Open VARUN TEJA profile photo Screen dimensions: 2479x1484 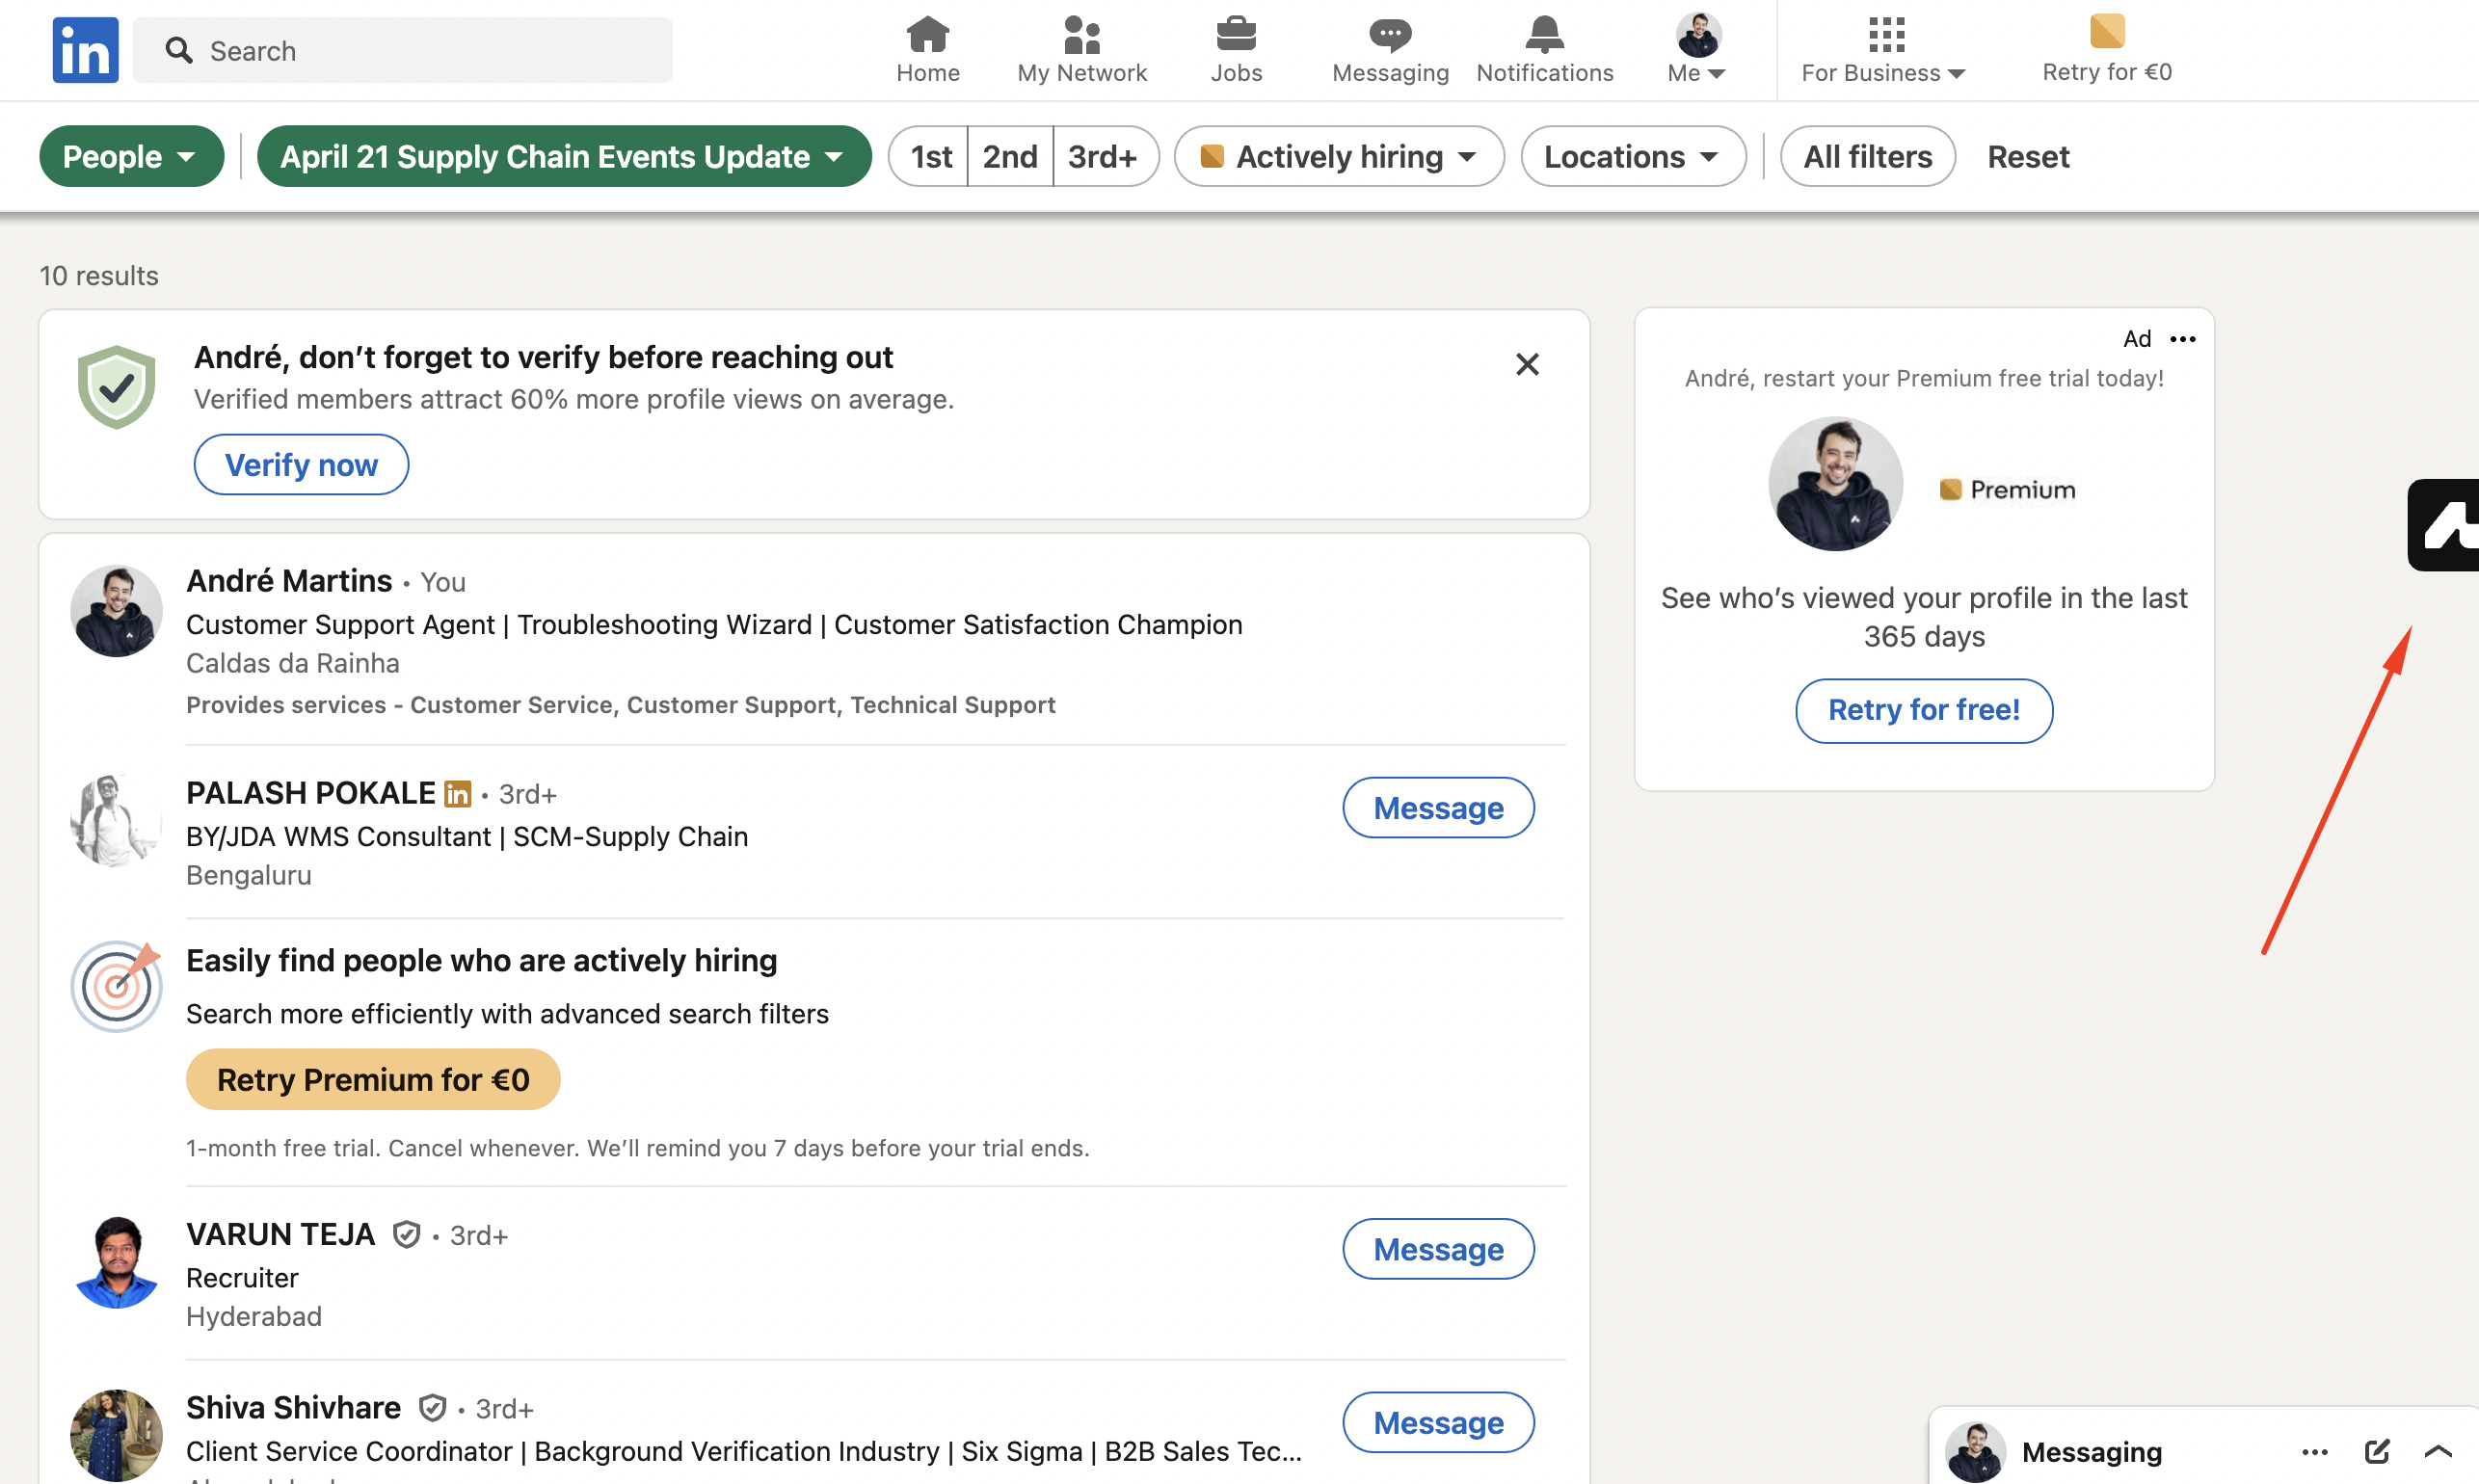click(x=117, y=1263)
